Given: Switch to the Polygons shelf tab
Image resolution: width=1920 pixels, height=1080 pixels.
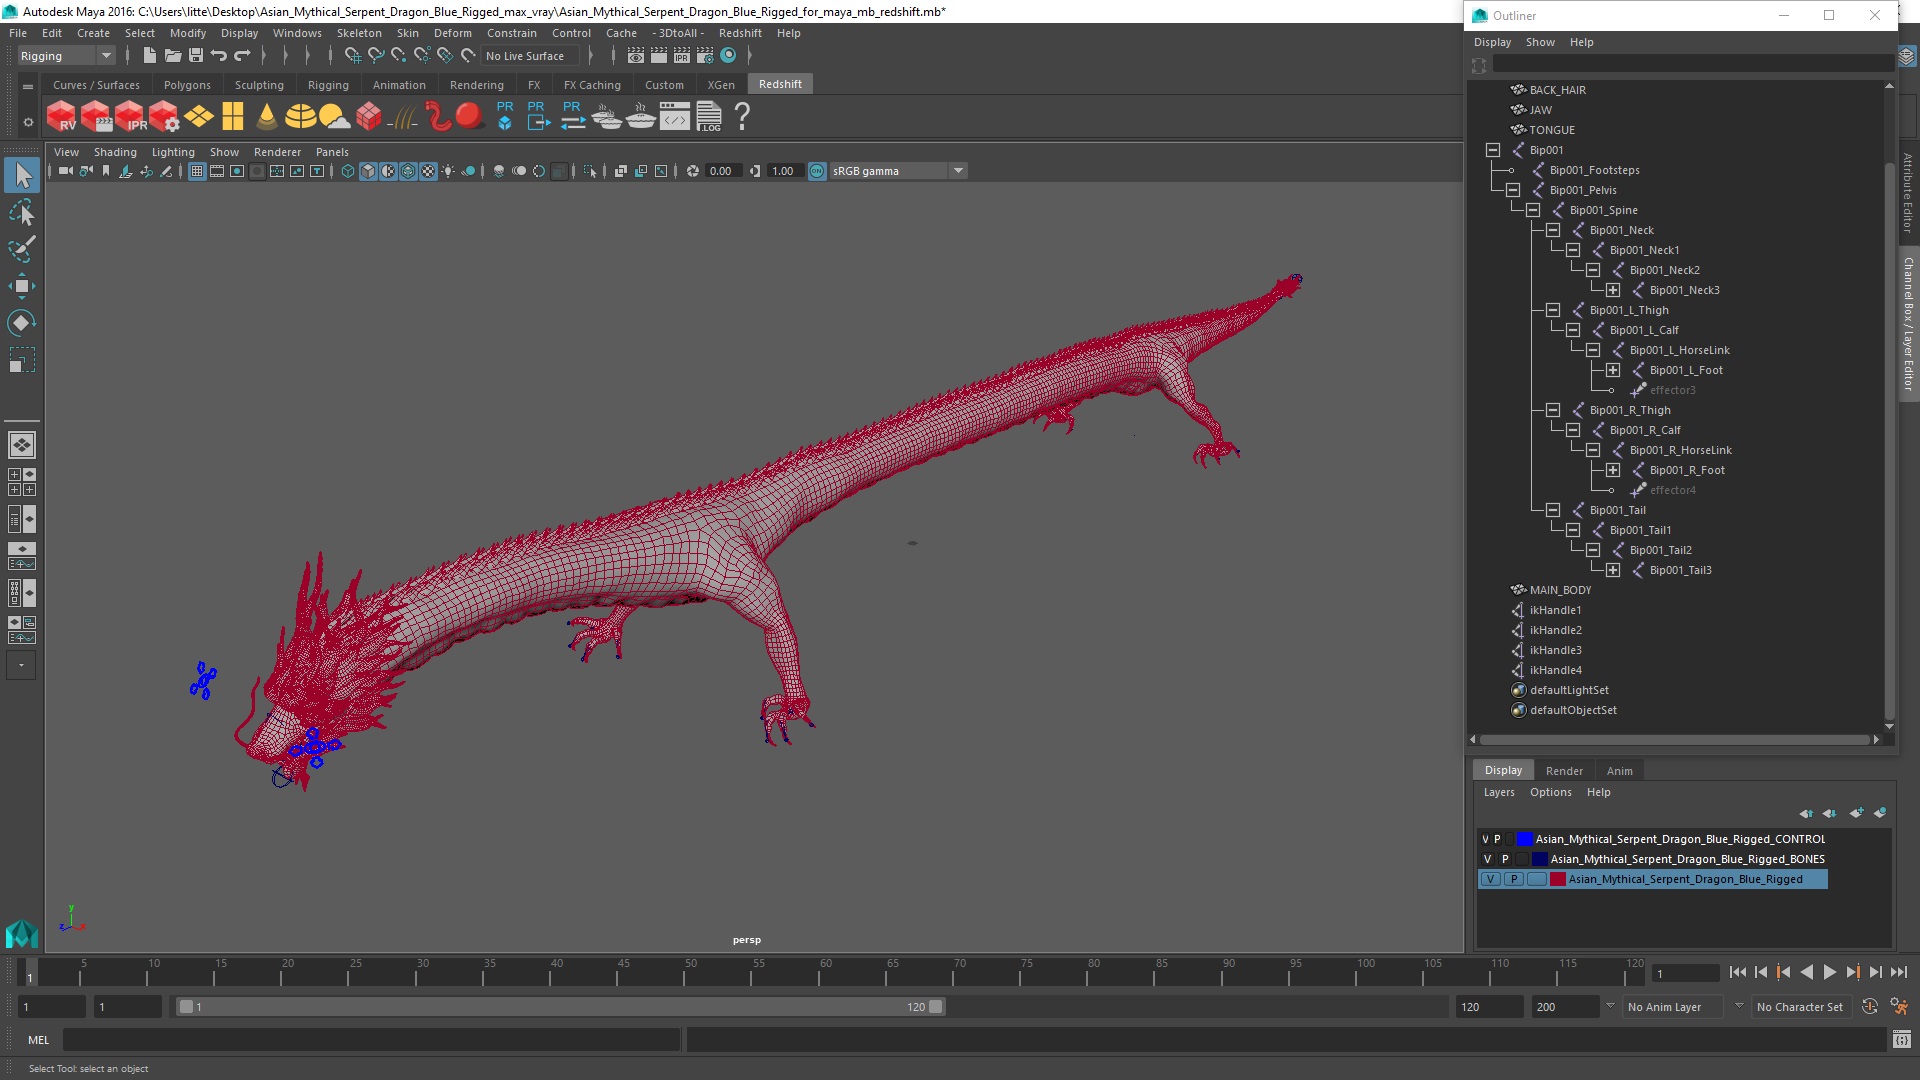Looking at the screenshot, I should point(187,85).
